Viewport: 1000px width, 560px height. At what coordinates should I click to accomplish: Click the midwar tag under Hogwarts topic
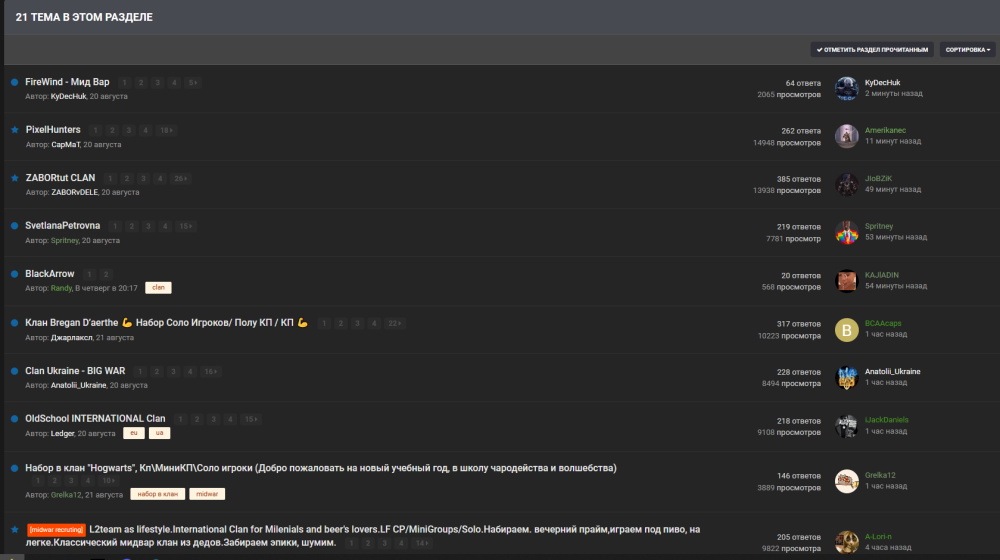point(207,494)
